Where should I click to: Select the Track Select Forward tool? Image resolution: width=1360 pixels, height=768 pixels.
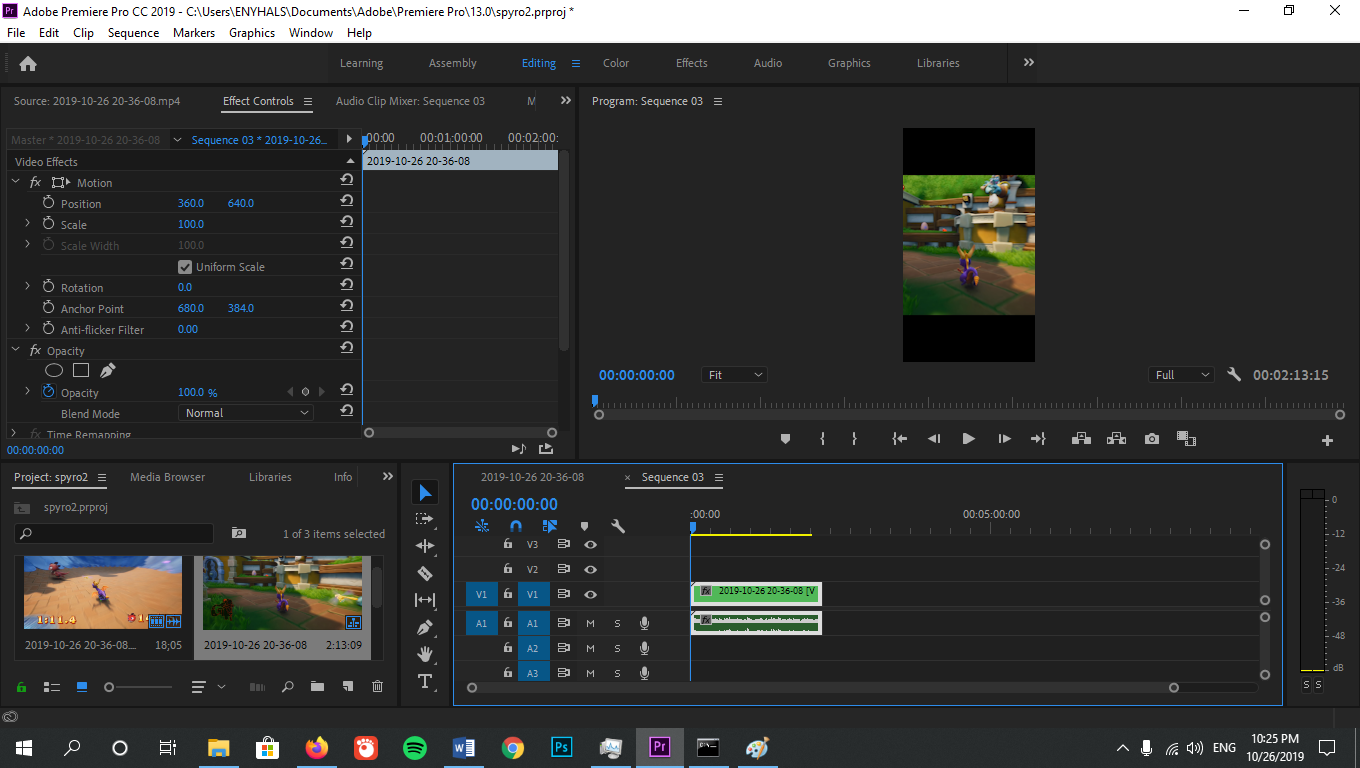click(x=425, y=519)
